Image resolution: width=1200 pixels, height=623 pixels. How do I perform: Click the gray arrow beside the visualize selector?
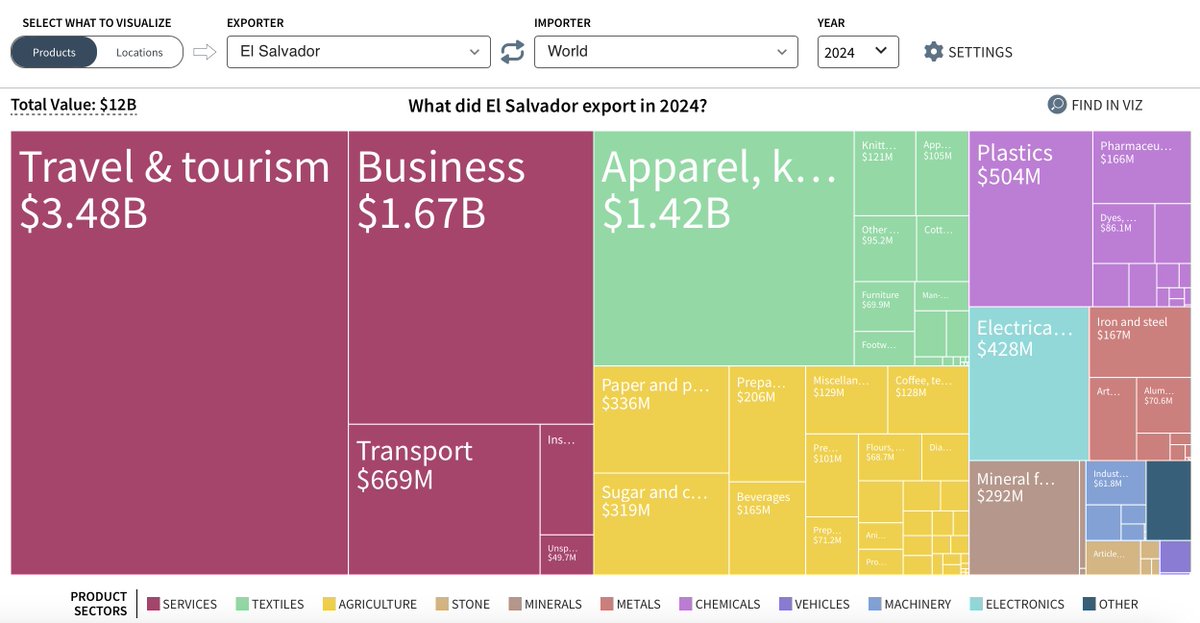(203, 50)
